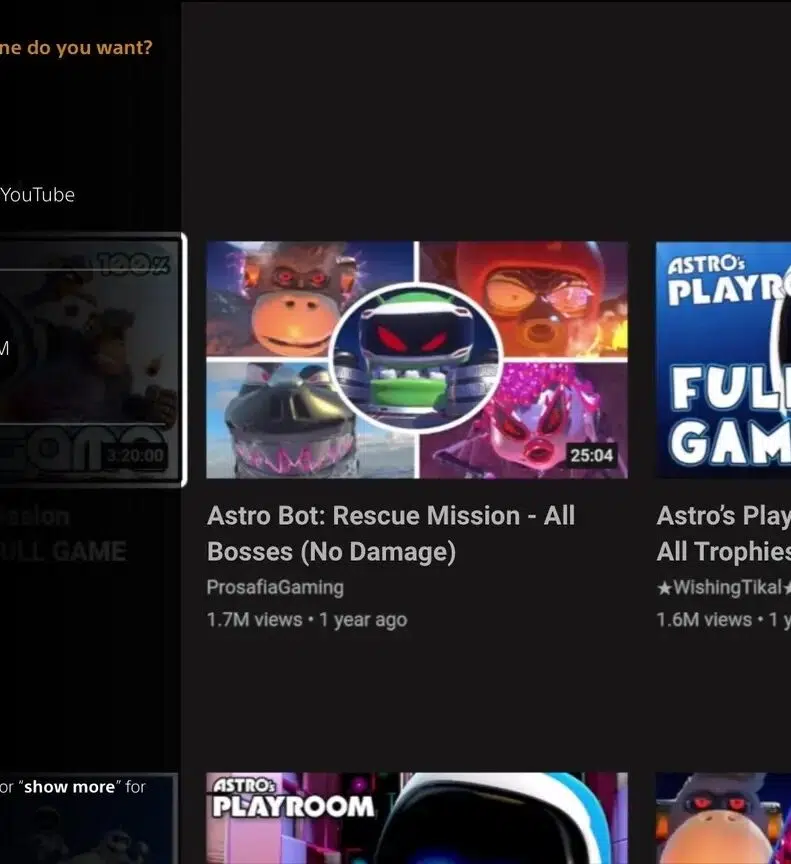Click the circular robot face in thumbnail center
Viewport: 791px width, 864px height.
point(416,358)
